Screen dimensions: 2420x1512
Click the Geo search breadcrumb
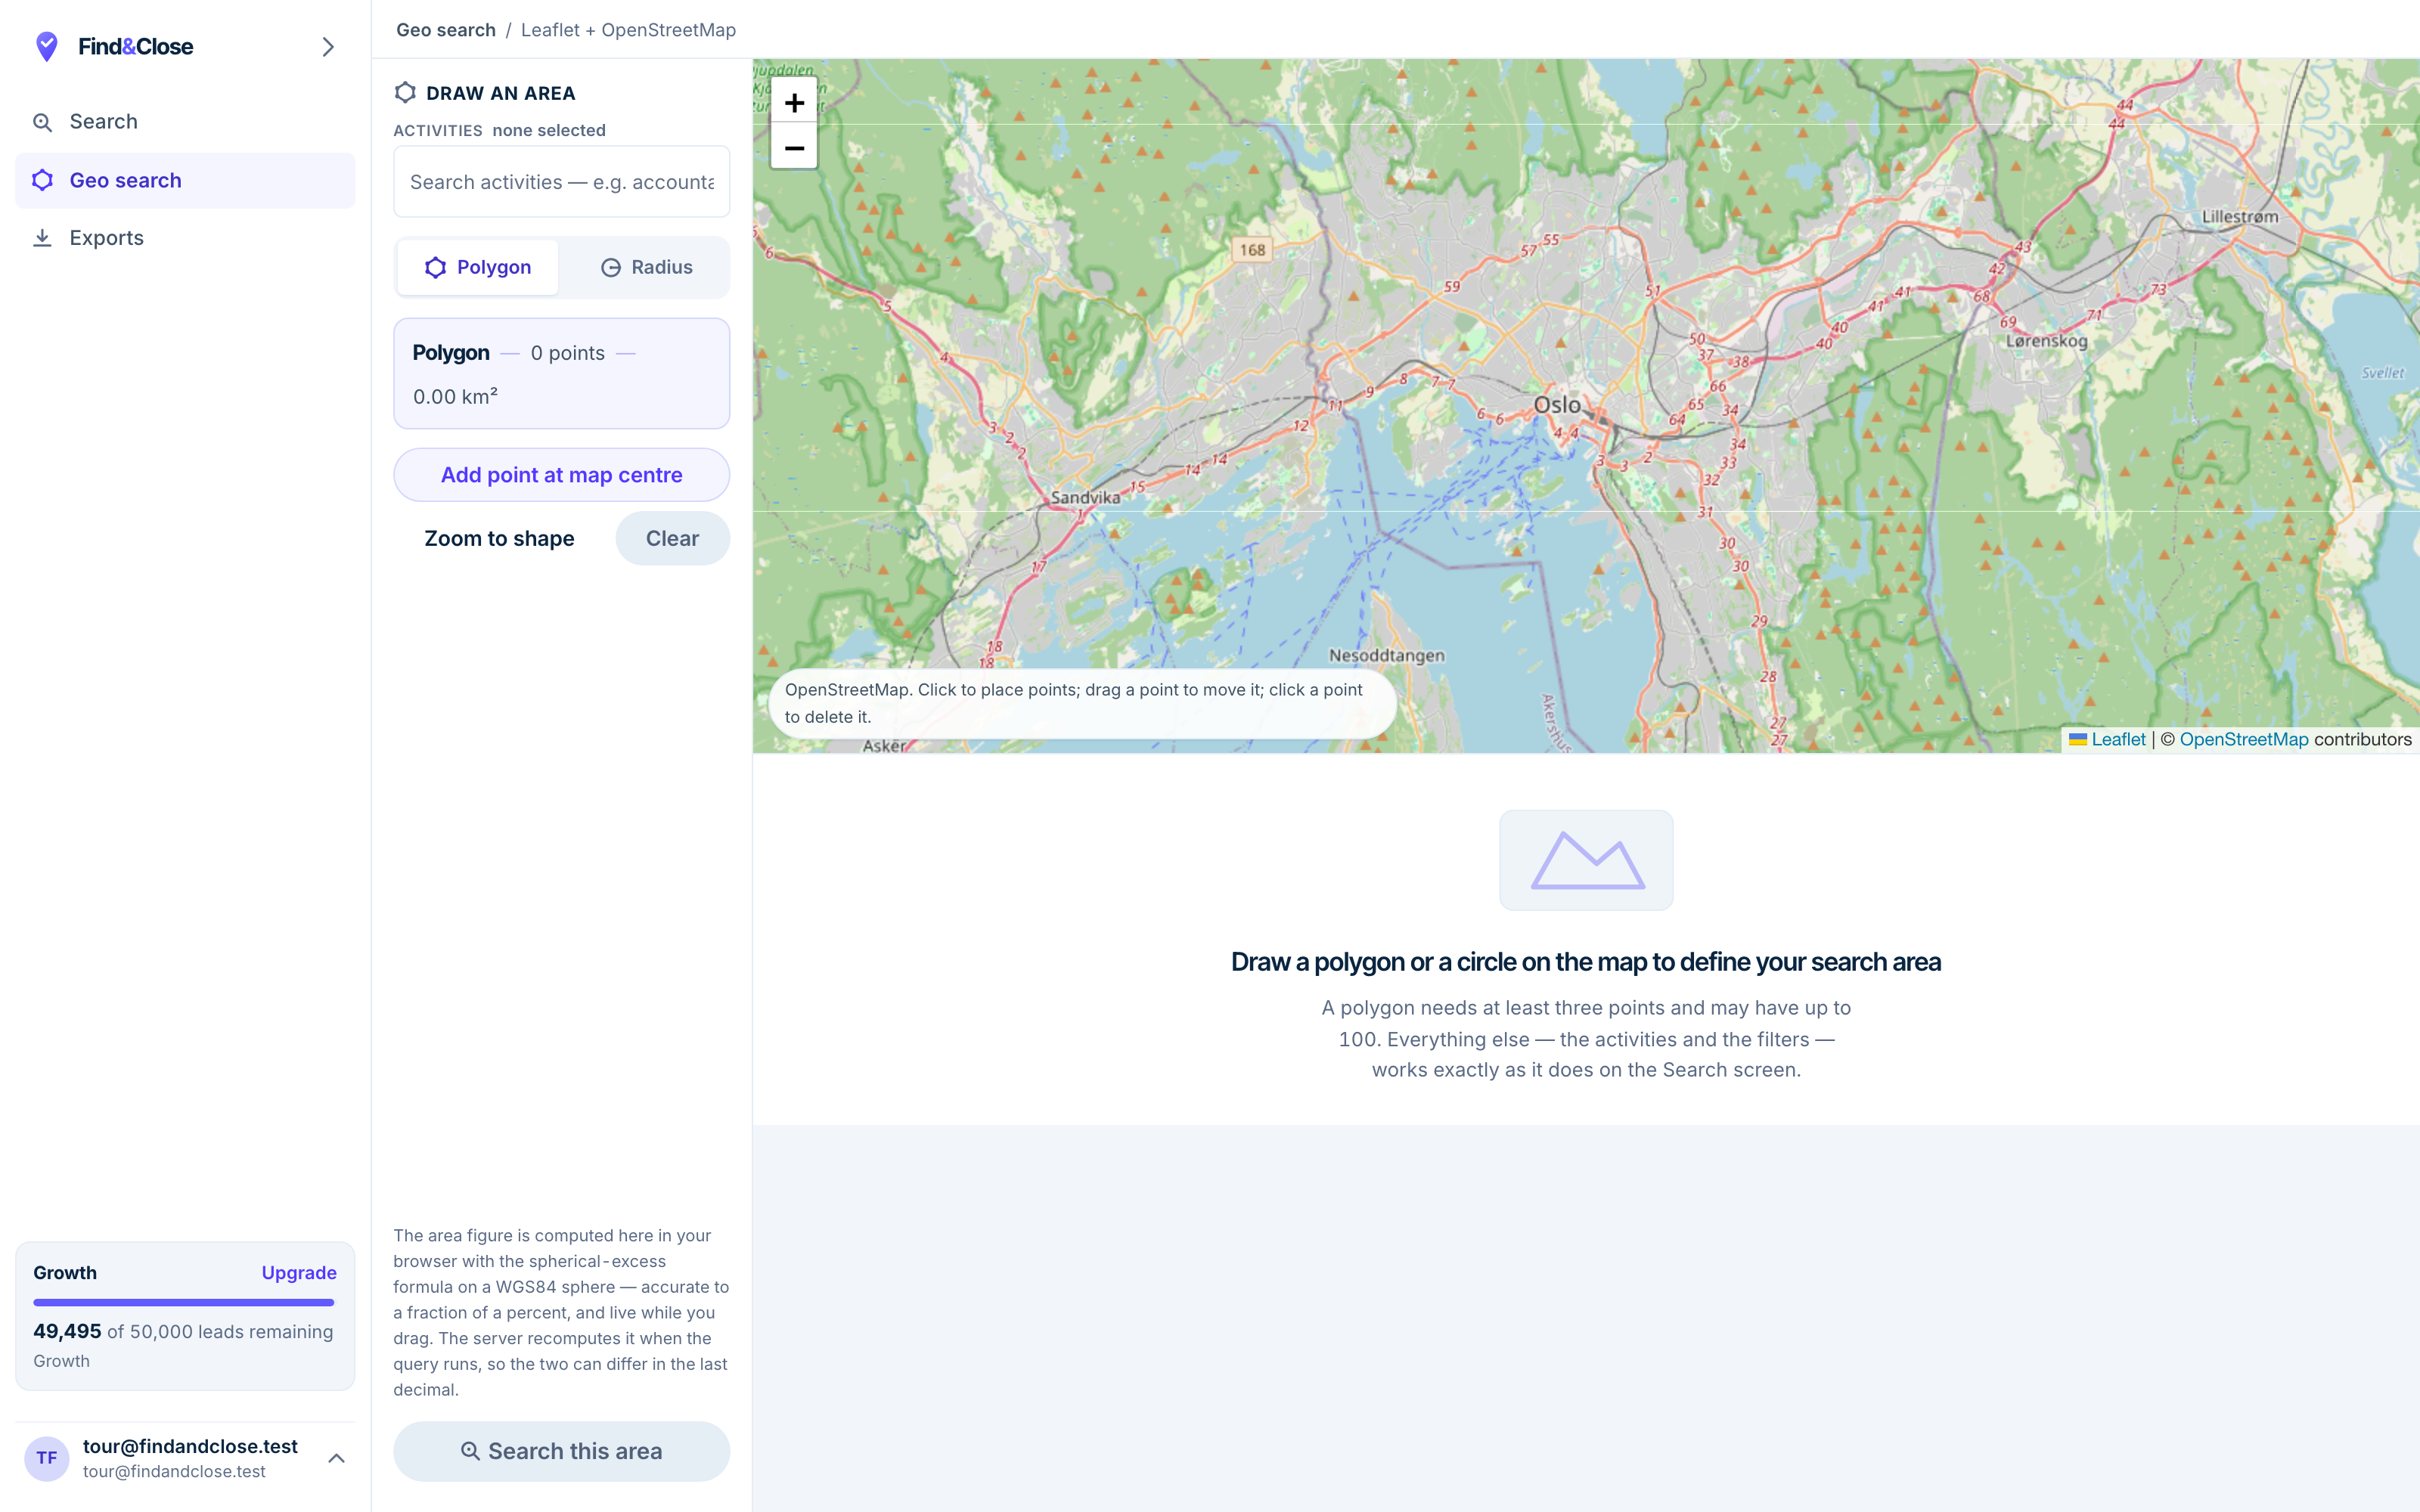point(446,30)
